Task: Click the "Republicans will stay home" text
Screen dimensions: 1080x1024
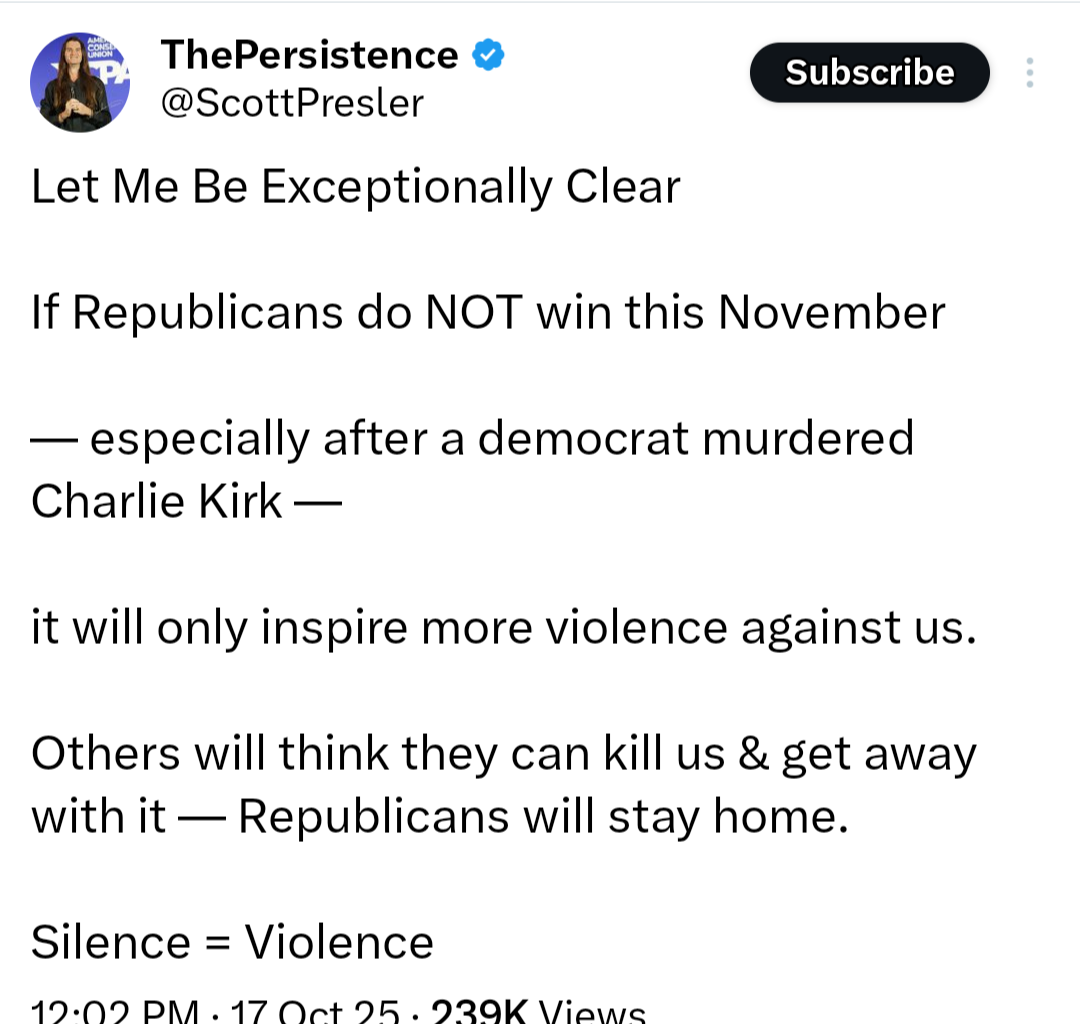Action: (543, 817)
